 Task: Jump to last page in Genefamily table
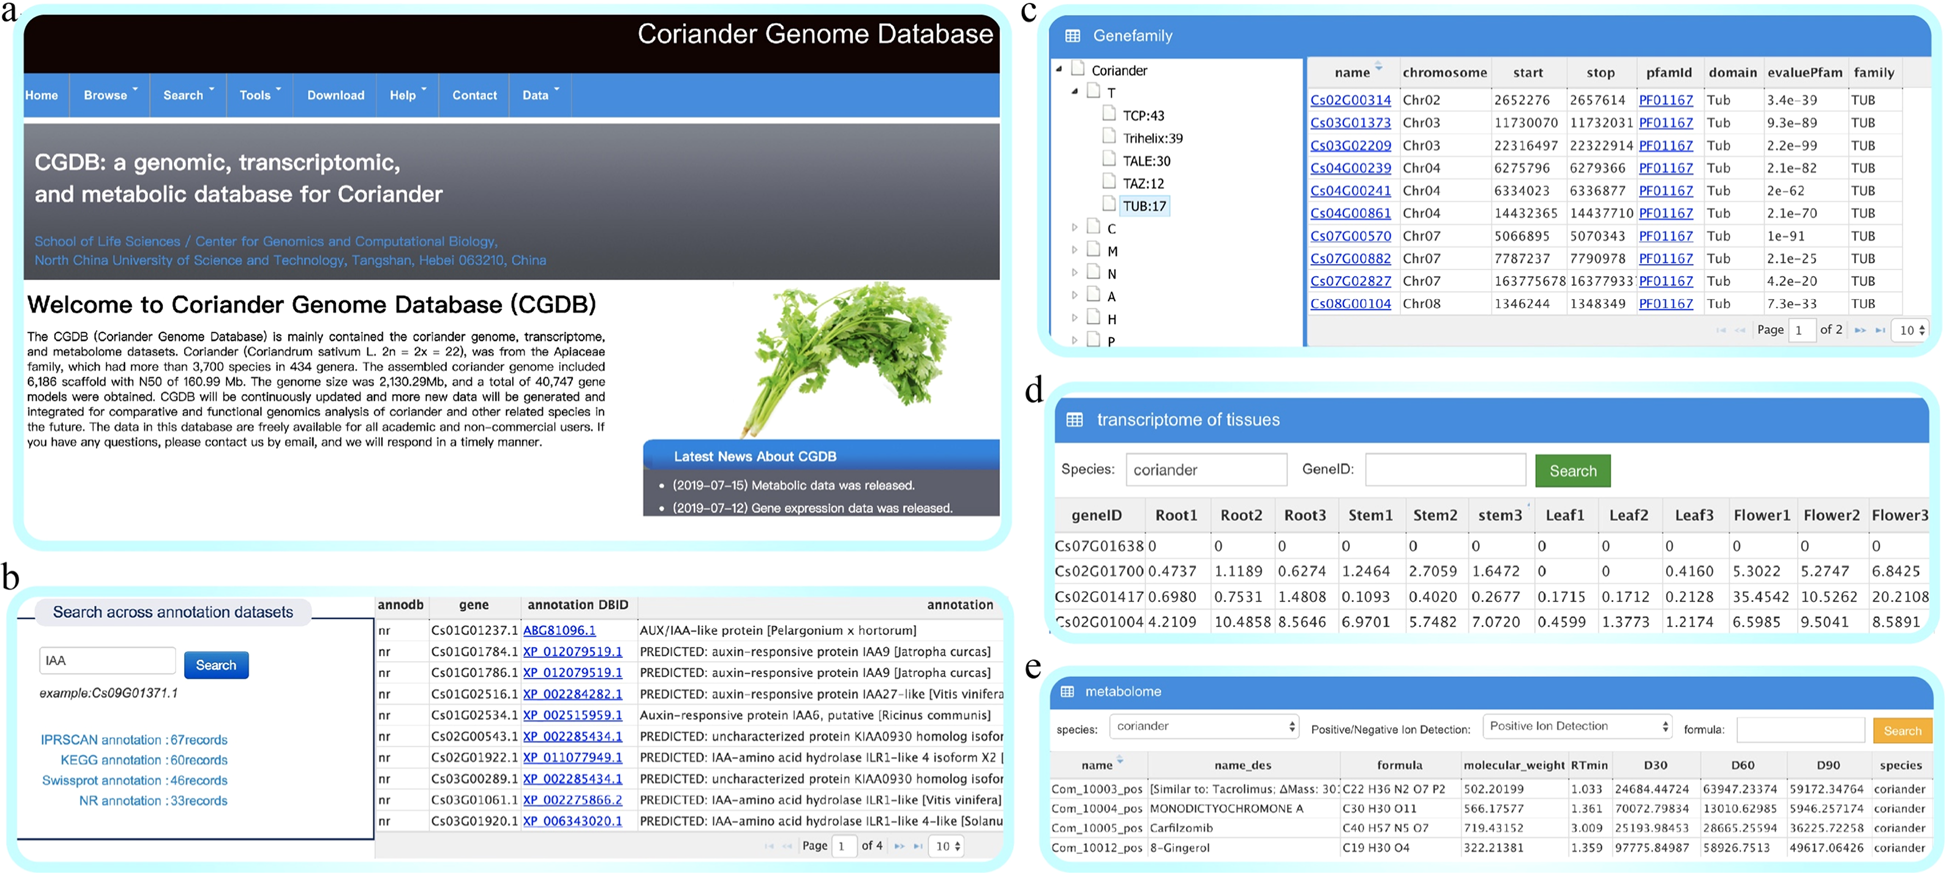[x=1881, y=330]
